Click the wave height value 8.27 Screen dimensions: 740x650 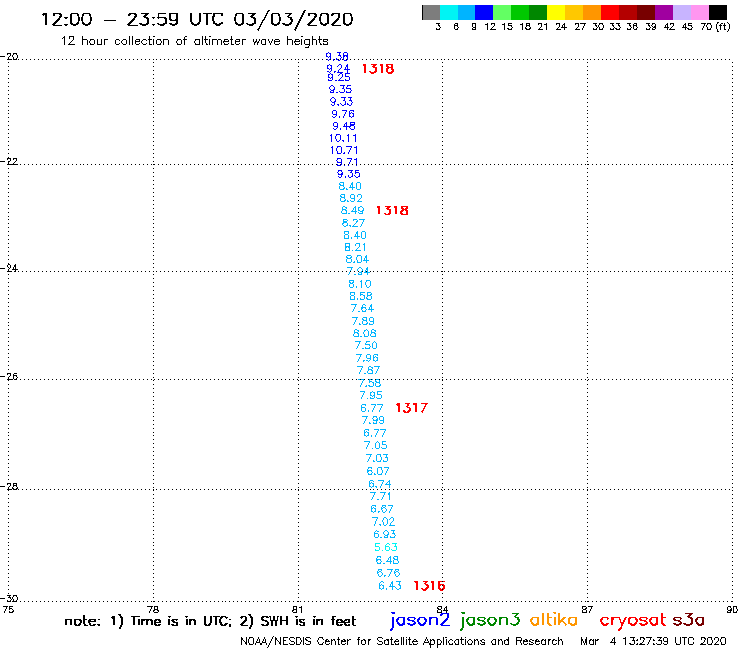(353, 223)
